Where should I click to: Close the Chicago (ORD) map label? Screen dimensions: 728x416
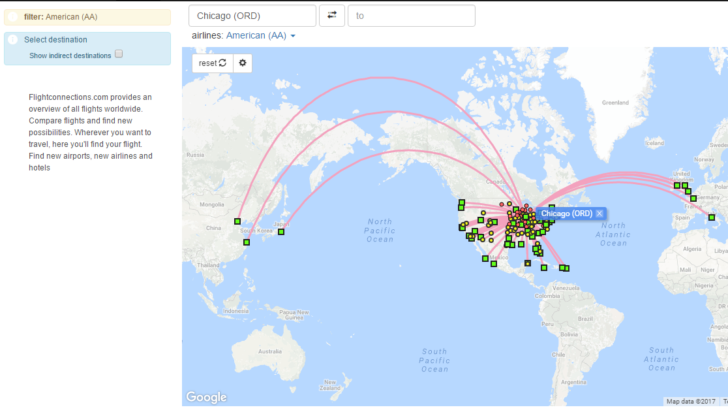point(599,214)
